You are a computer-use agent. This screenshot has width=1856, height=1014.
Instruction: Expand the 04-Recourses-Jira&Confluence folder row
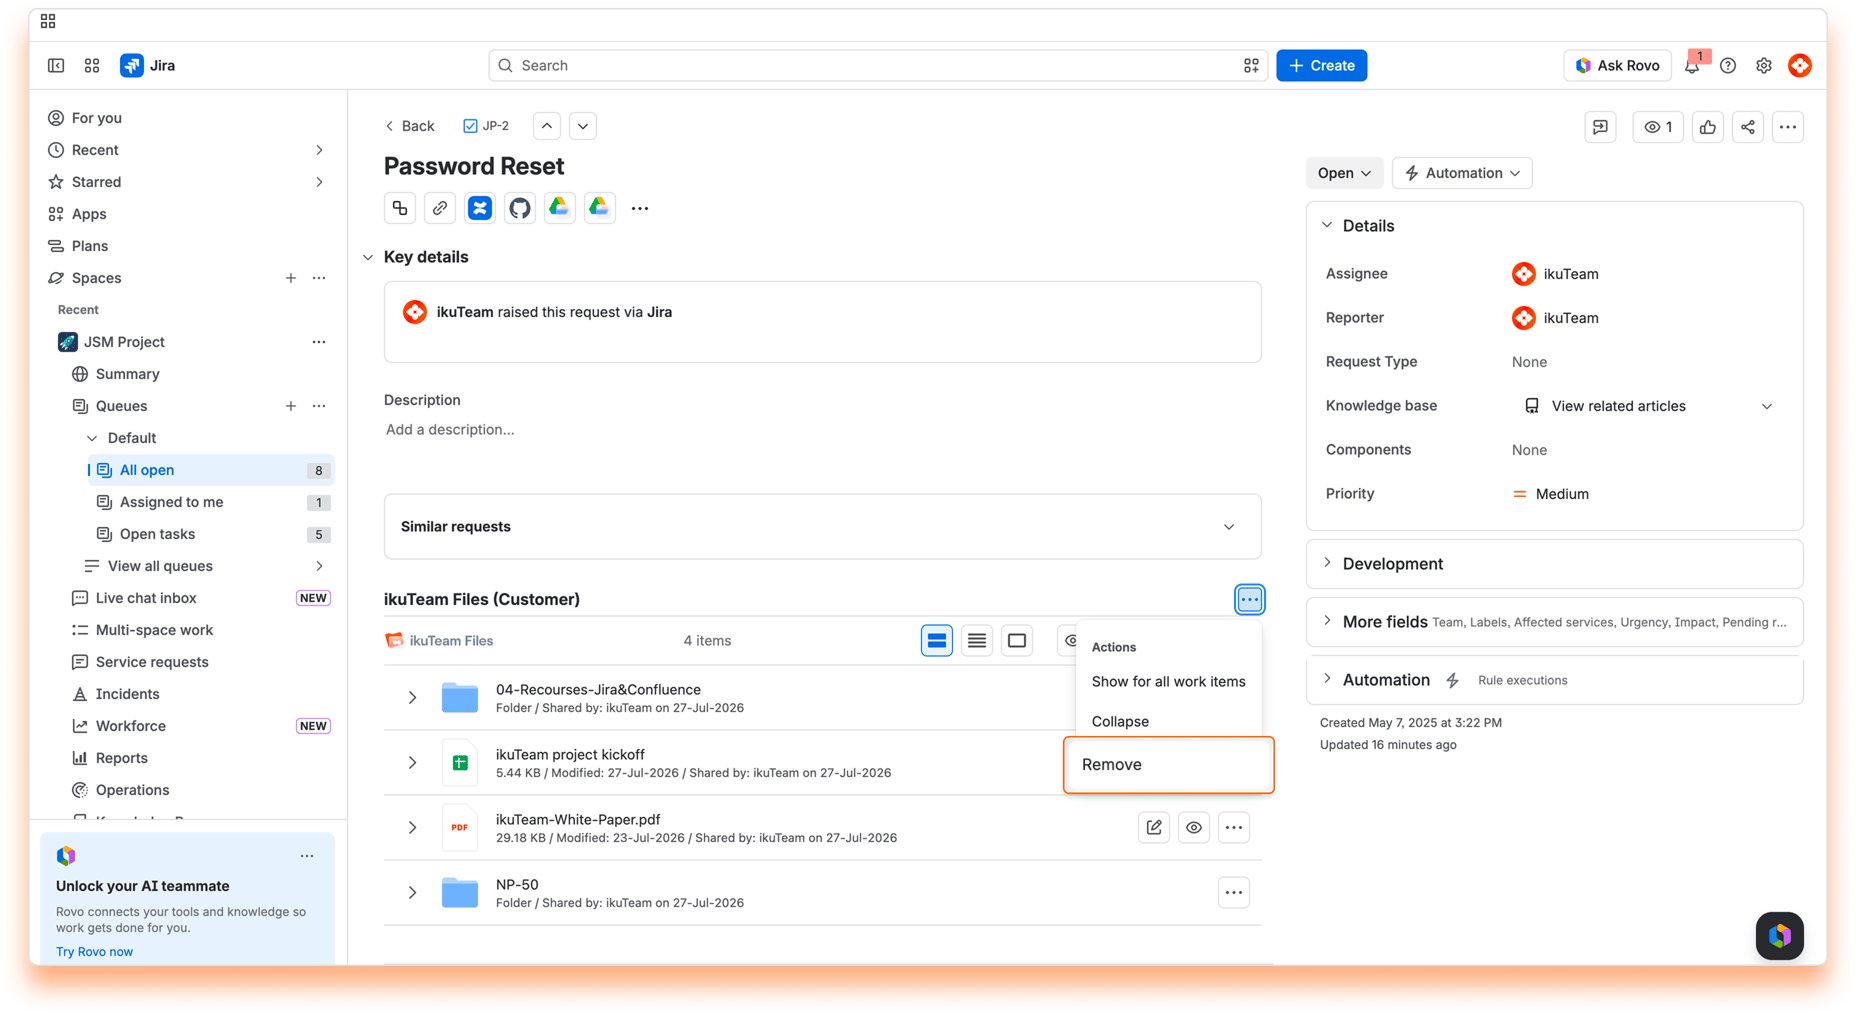[x=412, y=698]
